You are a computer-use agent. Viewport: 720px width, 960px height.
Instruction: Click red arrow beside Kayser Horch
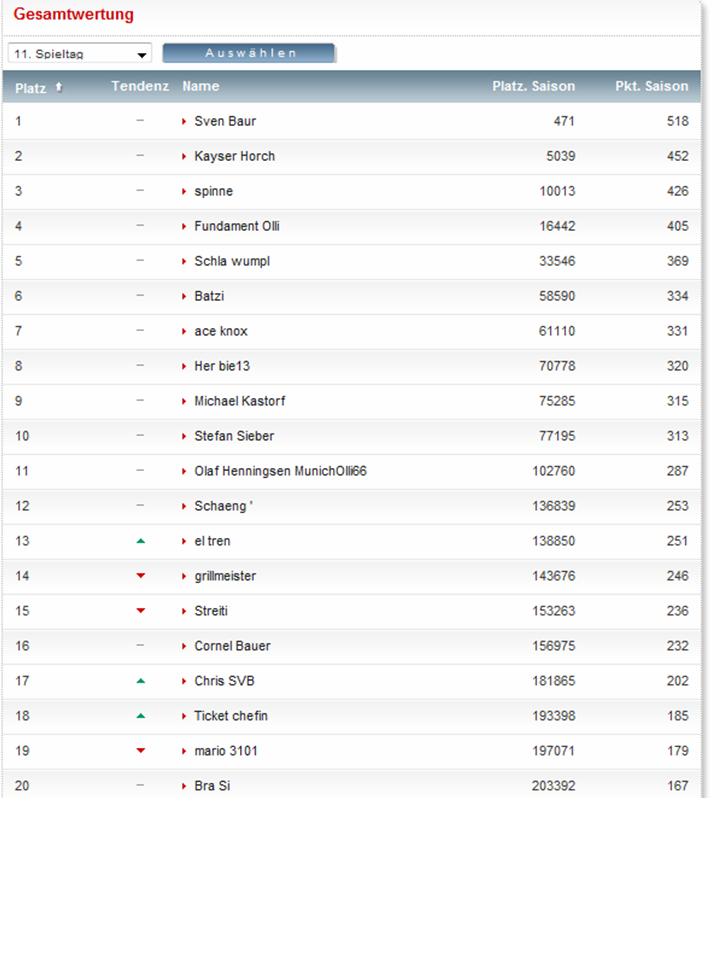185,157
